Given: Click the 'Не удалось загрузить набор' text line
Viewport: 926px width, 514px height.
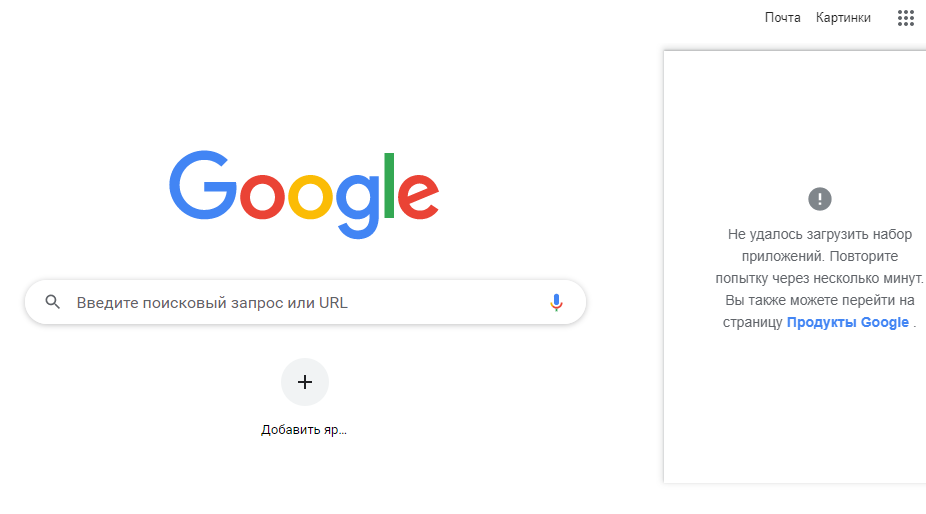Looking at the screenshot, I should 820,234.
